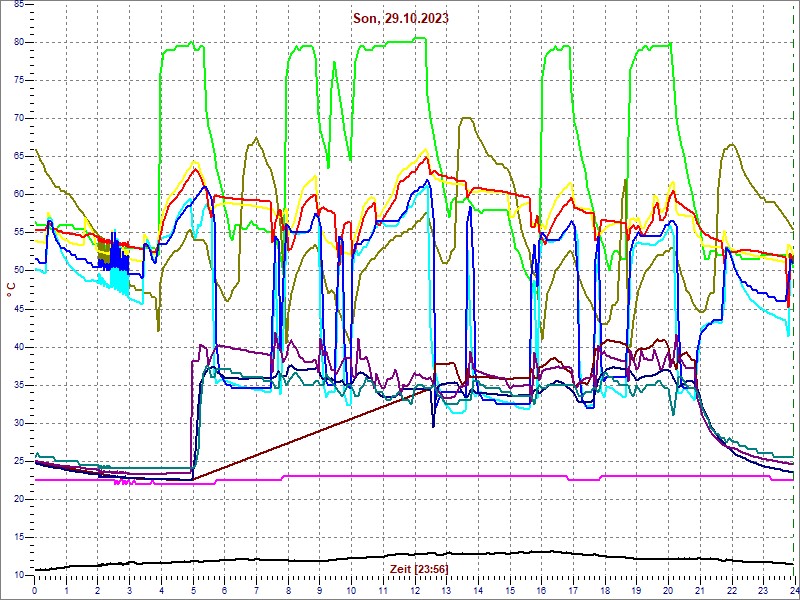Select the 45 tick on temperature axis
The image size is (800, 600).
point(18,309)
